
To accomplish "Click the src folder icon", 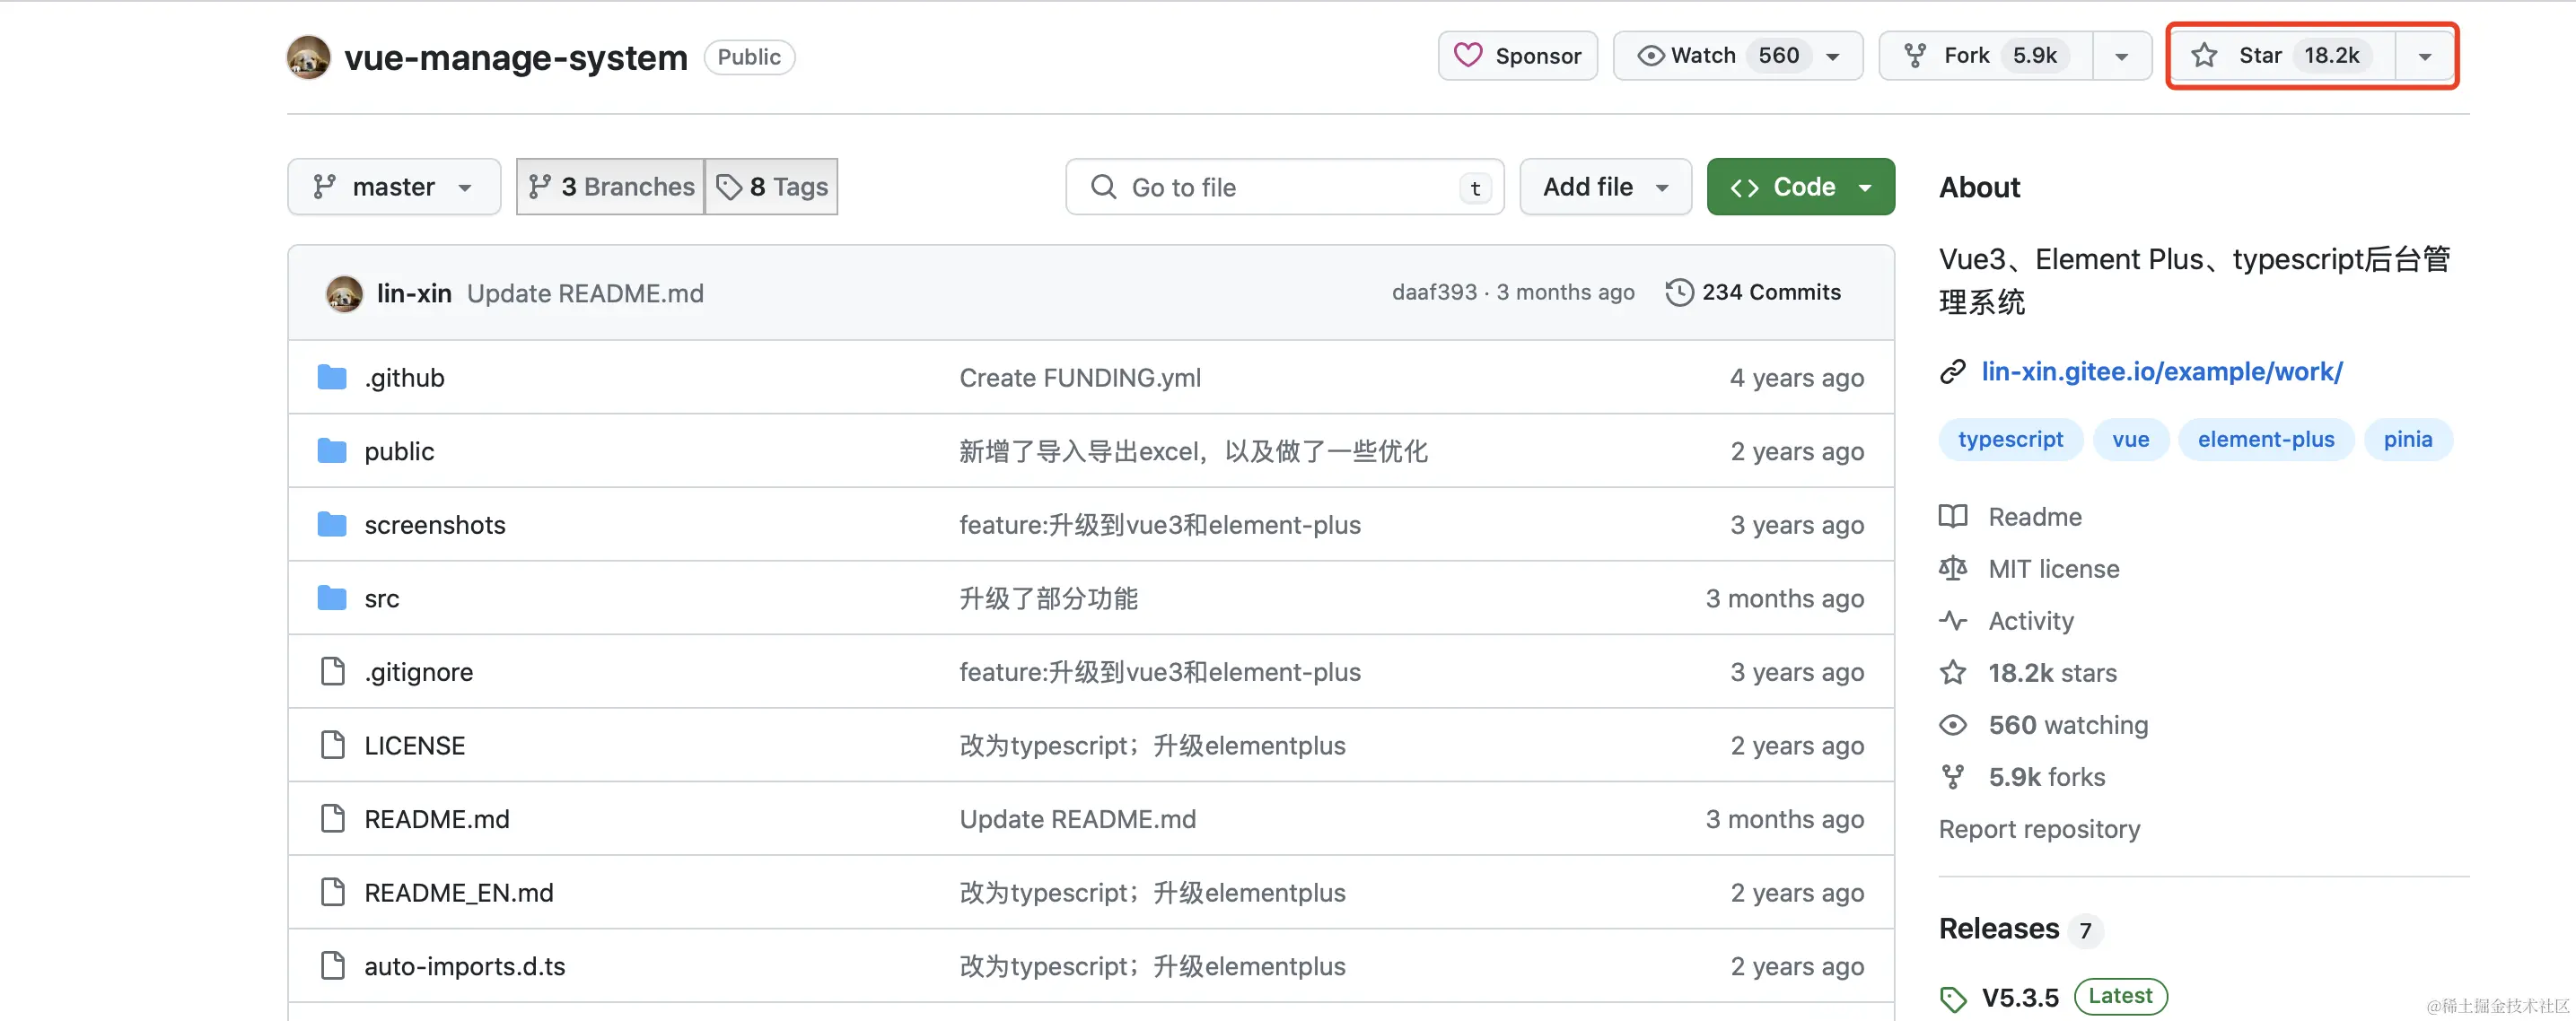I will tap(332, 598).
